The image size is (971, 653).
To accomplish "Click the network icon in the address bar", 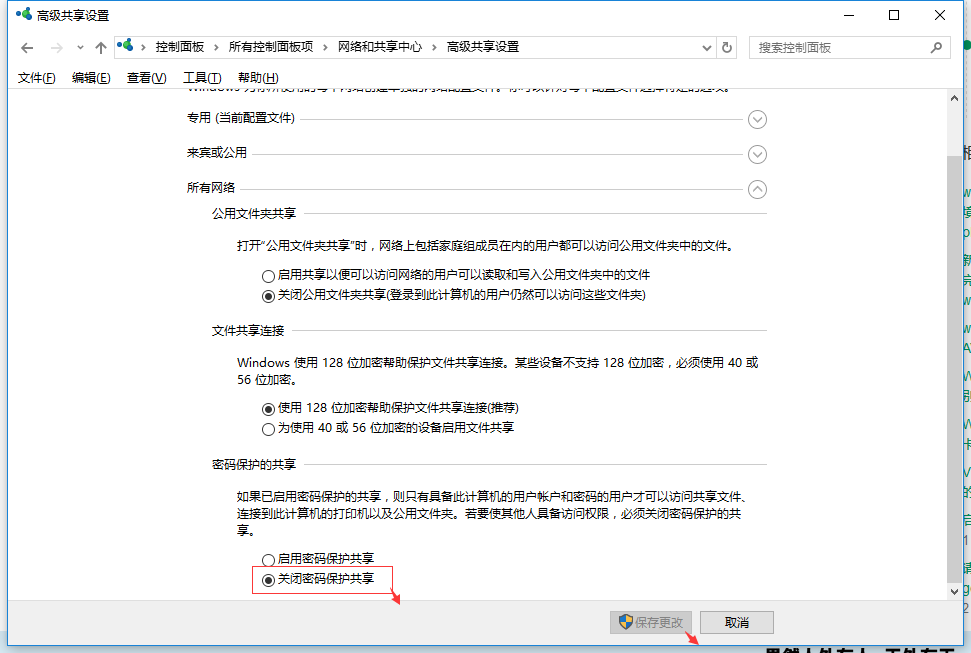I will [125, 46].
